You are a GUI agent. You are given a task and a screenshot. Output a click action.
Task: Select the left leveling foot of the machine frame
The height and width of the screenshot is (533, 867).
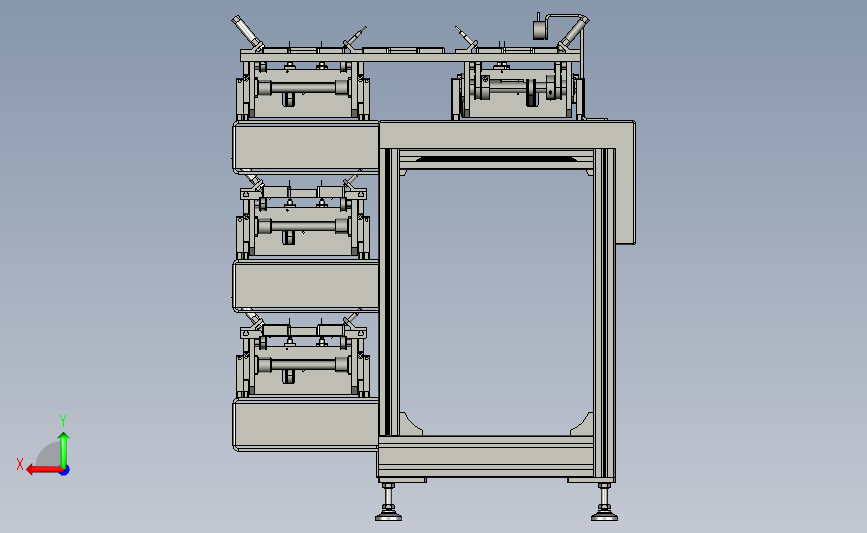tap(389, 502)
